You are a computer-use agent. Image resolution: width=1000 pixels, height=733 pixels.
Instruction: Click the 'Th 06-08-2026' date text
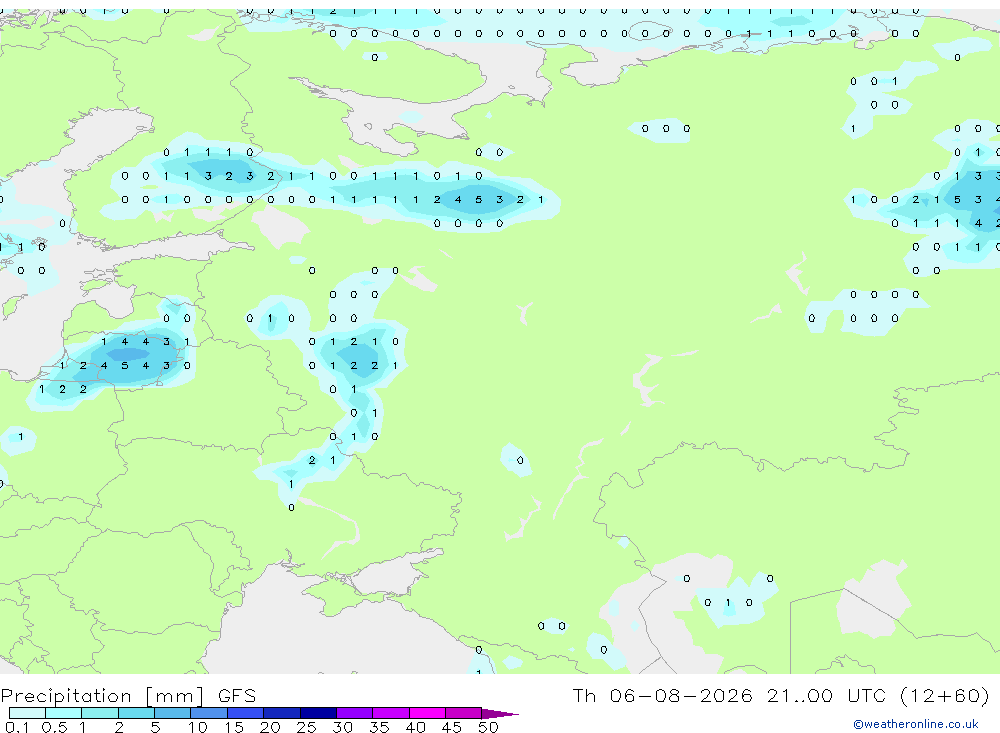pyautogui.click(x=663, y=695)
